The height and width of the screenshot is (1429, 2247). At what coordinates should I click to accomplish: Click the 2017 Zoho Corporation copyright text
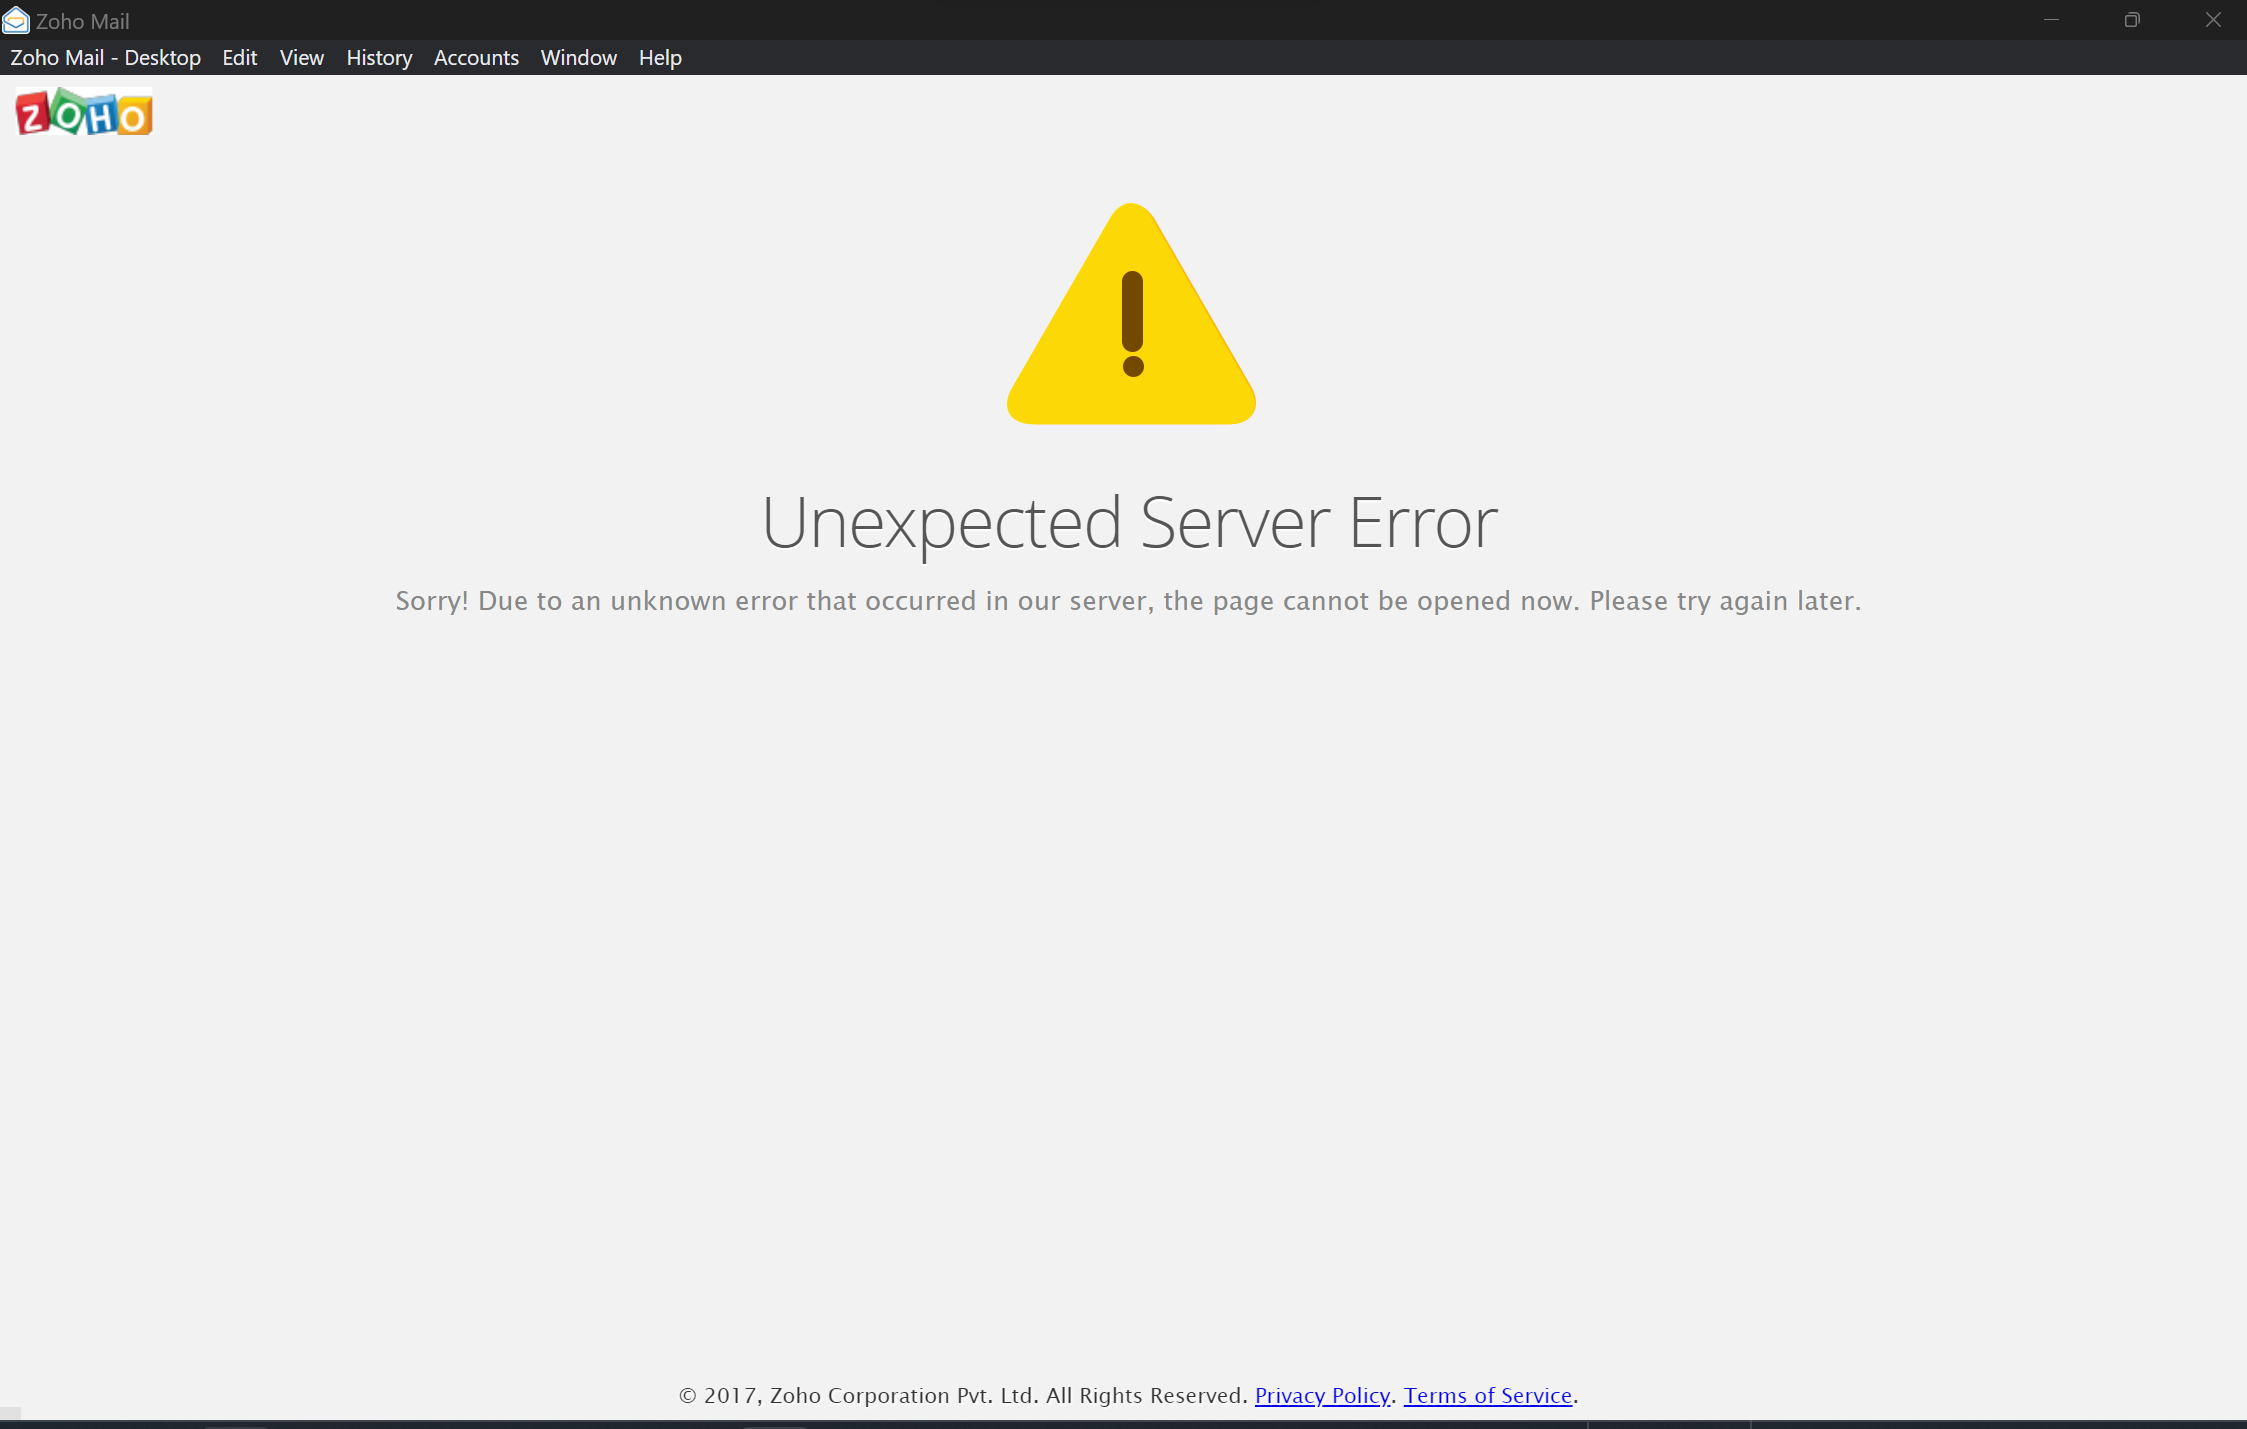point(963,1395)
